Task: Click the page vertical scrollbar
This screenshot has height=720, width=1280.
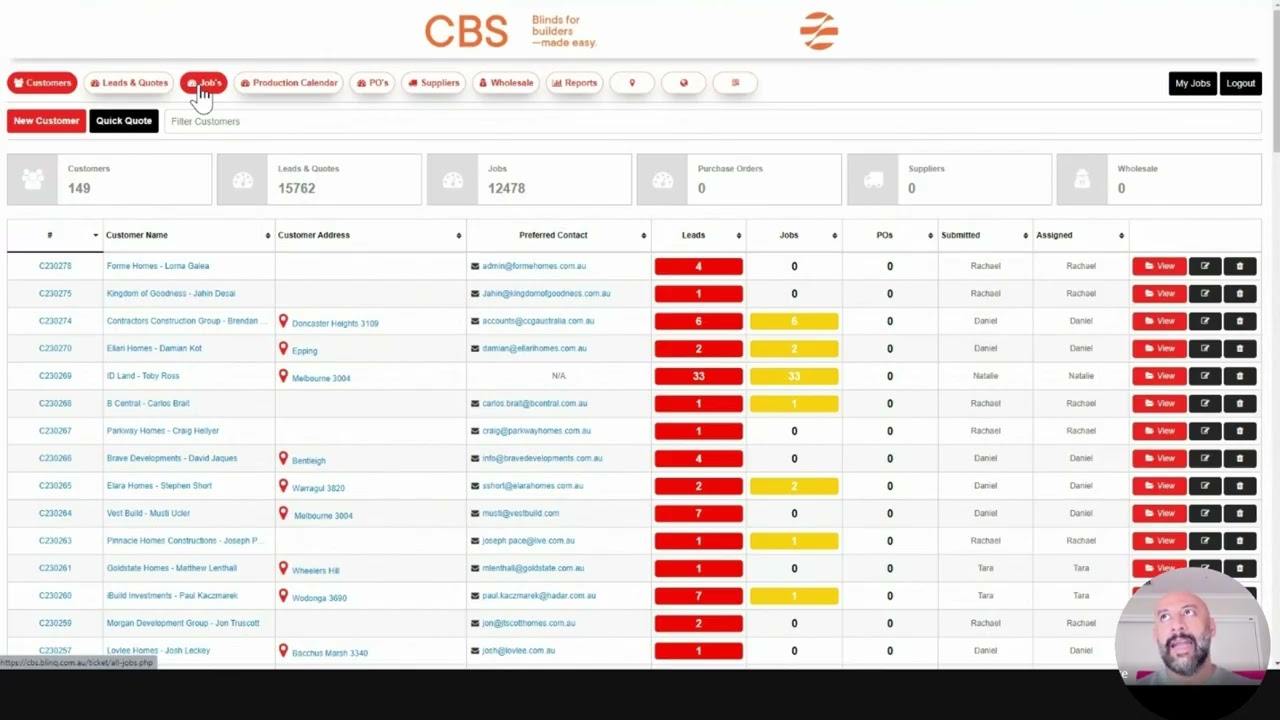Action: click(x=1274, y=82)
